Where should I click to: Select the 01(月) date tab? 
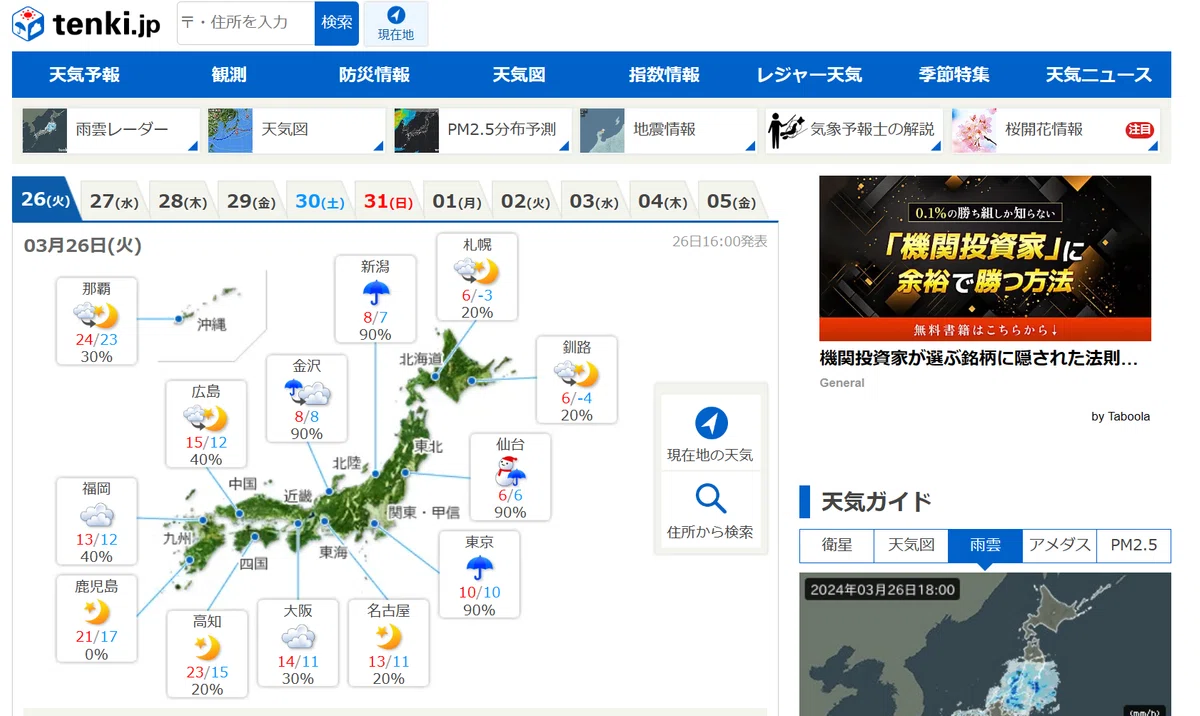457,201
